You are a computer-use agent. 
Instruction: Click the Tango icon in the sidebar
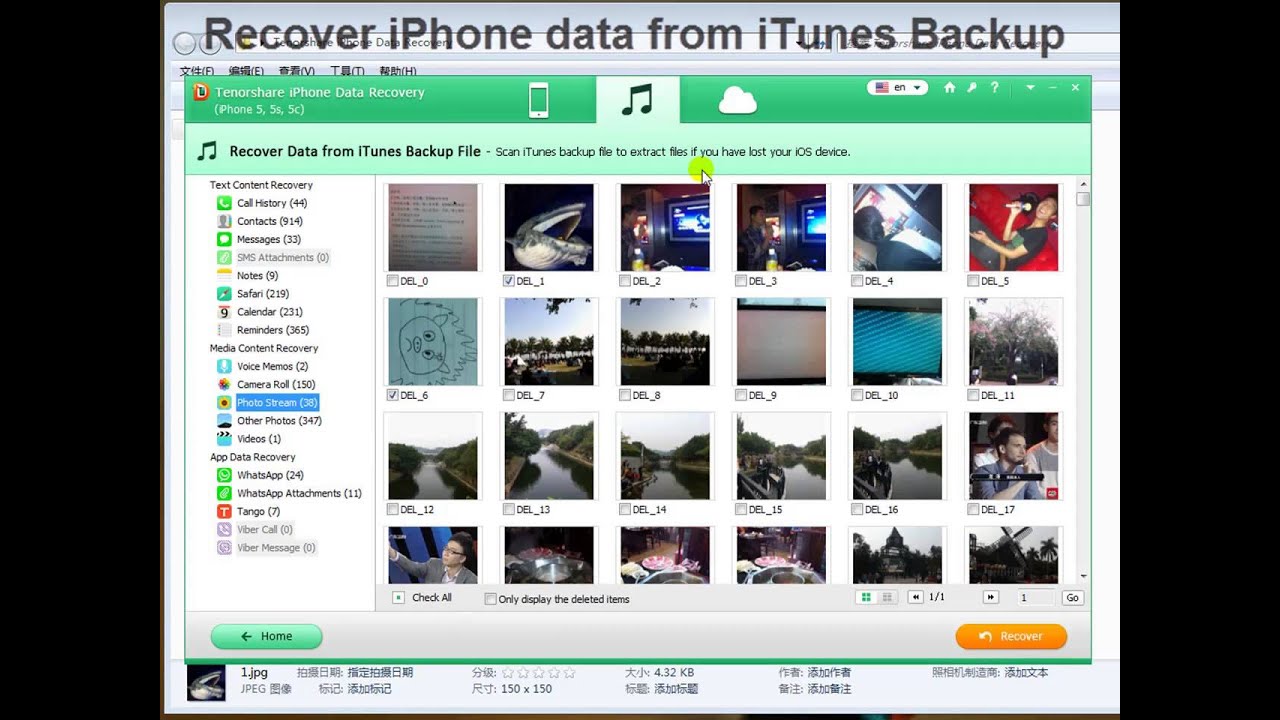tap(224, 511)
